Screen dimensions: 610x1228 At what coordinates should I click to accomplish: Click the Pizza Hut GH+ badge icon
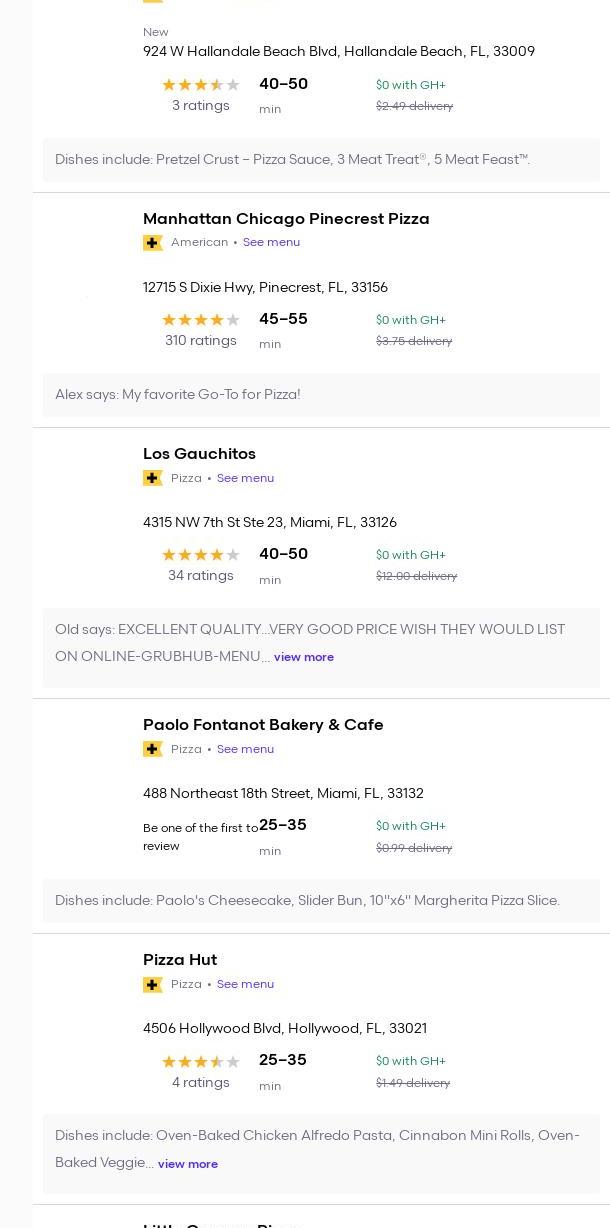153,984
